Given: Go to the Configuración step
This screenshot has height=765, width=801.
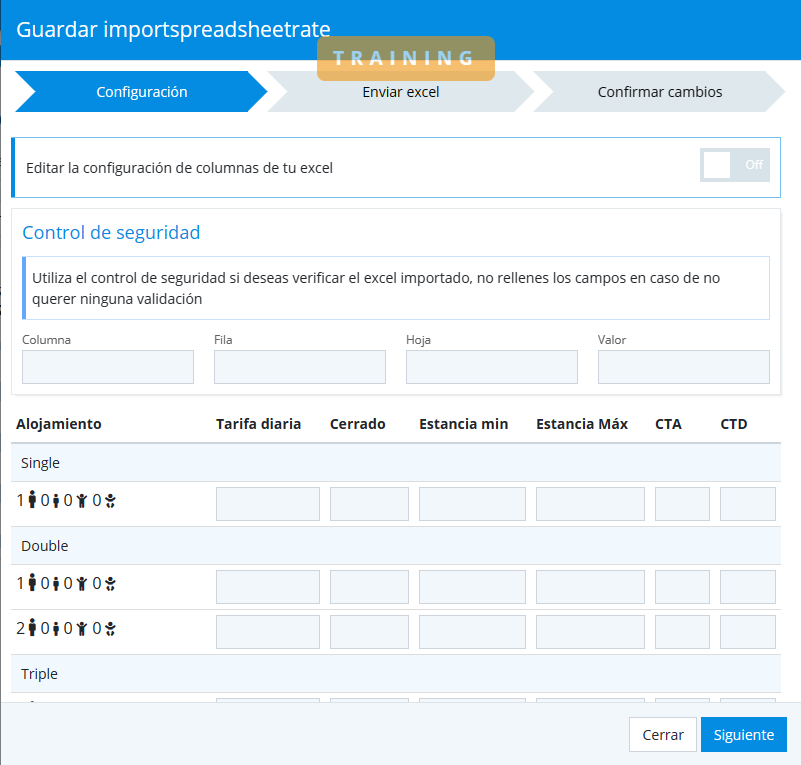Looking at the screenshot, I should 141,92.
